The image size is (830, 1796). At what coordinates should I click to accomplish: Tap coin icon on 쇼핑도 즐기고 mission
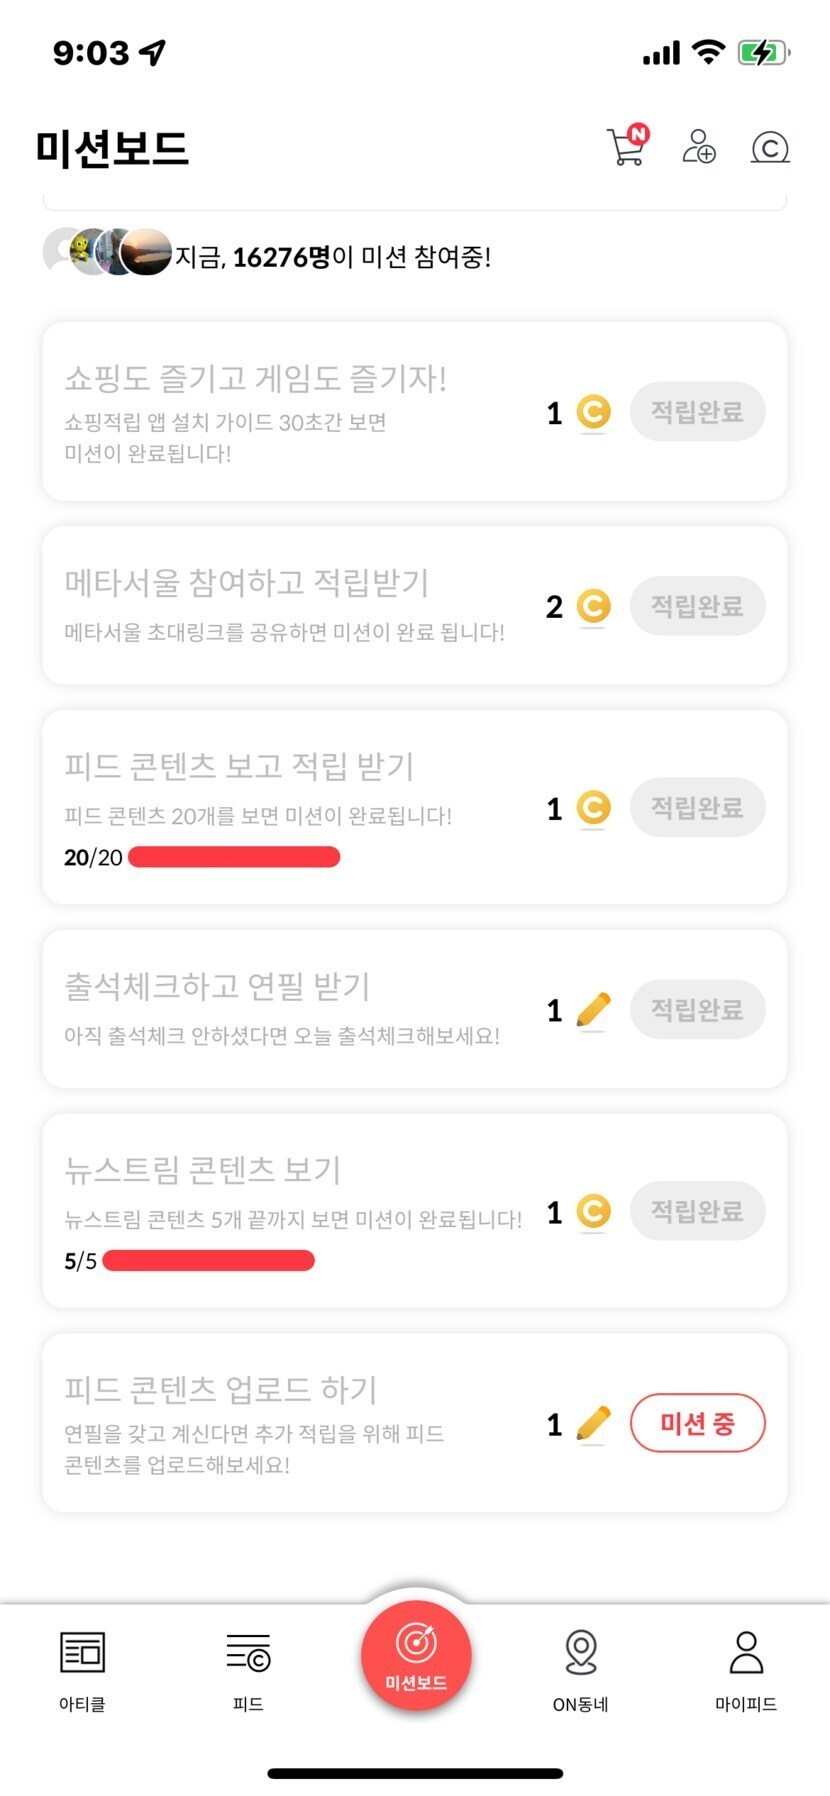pyautogui.click(x=594, y=412)
